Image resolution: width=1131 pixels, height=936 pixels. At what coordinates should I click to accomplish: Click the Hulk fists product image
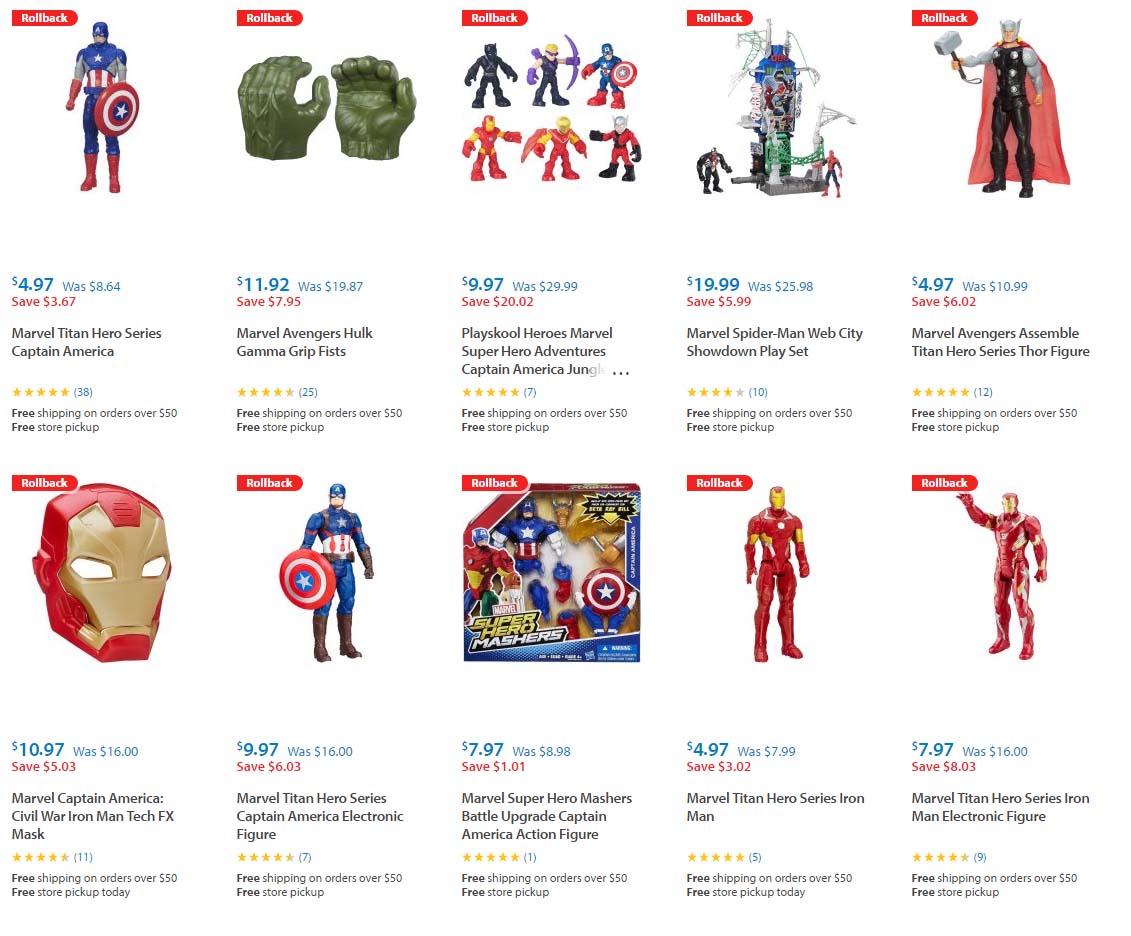coord(327,110)
